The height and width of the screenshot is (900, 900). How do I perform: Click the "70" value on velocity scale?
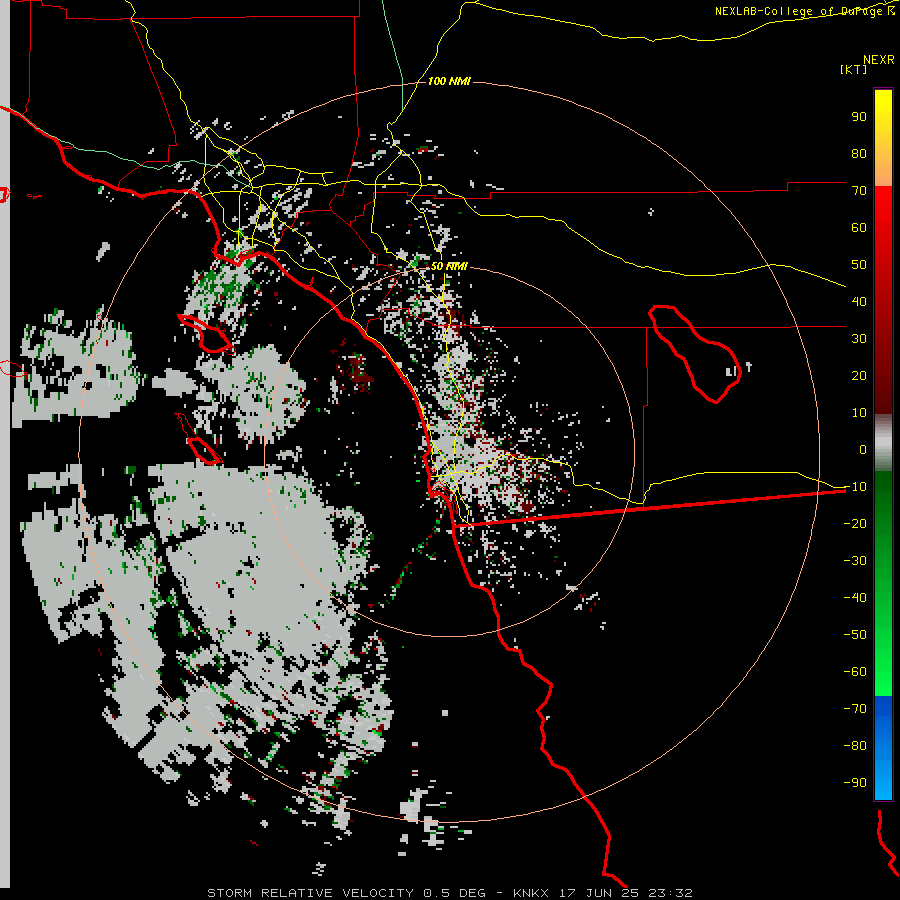(859, 191)
